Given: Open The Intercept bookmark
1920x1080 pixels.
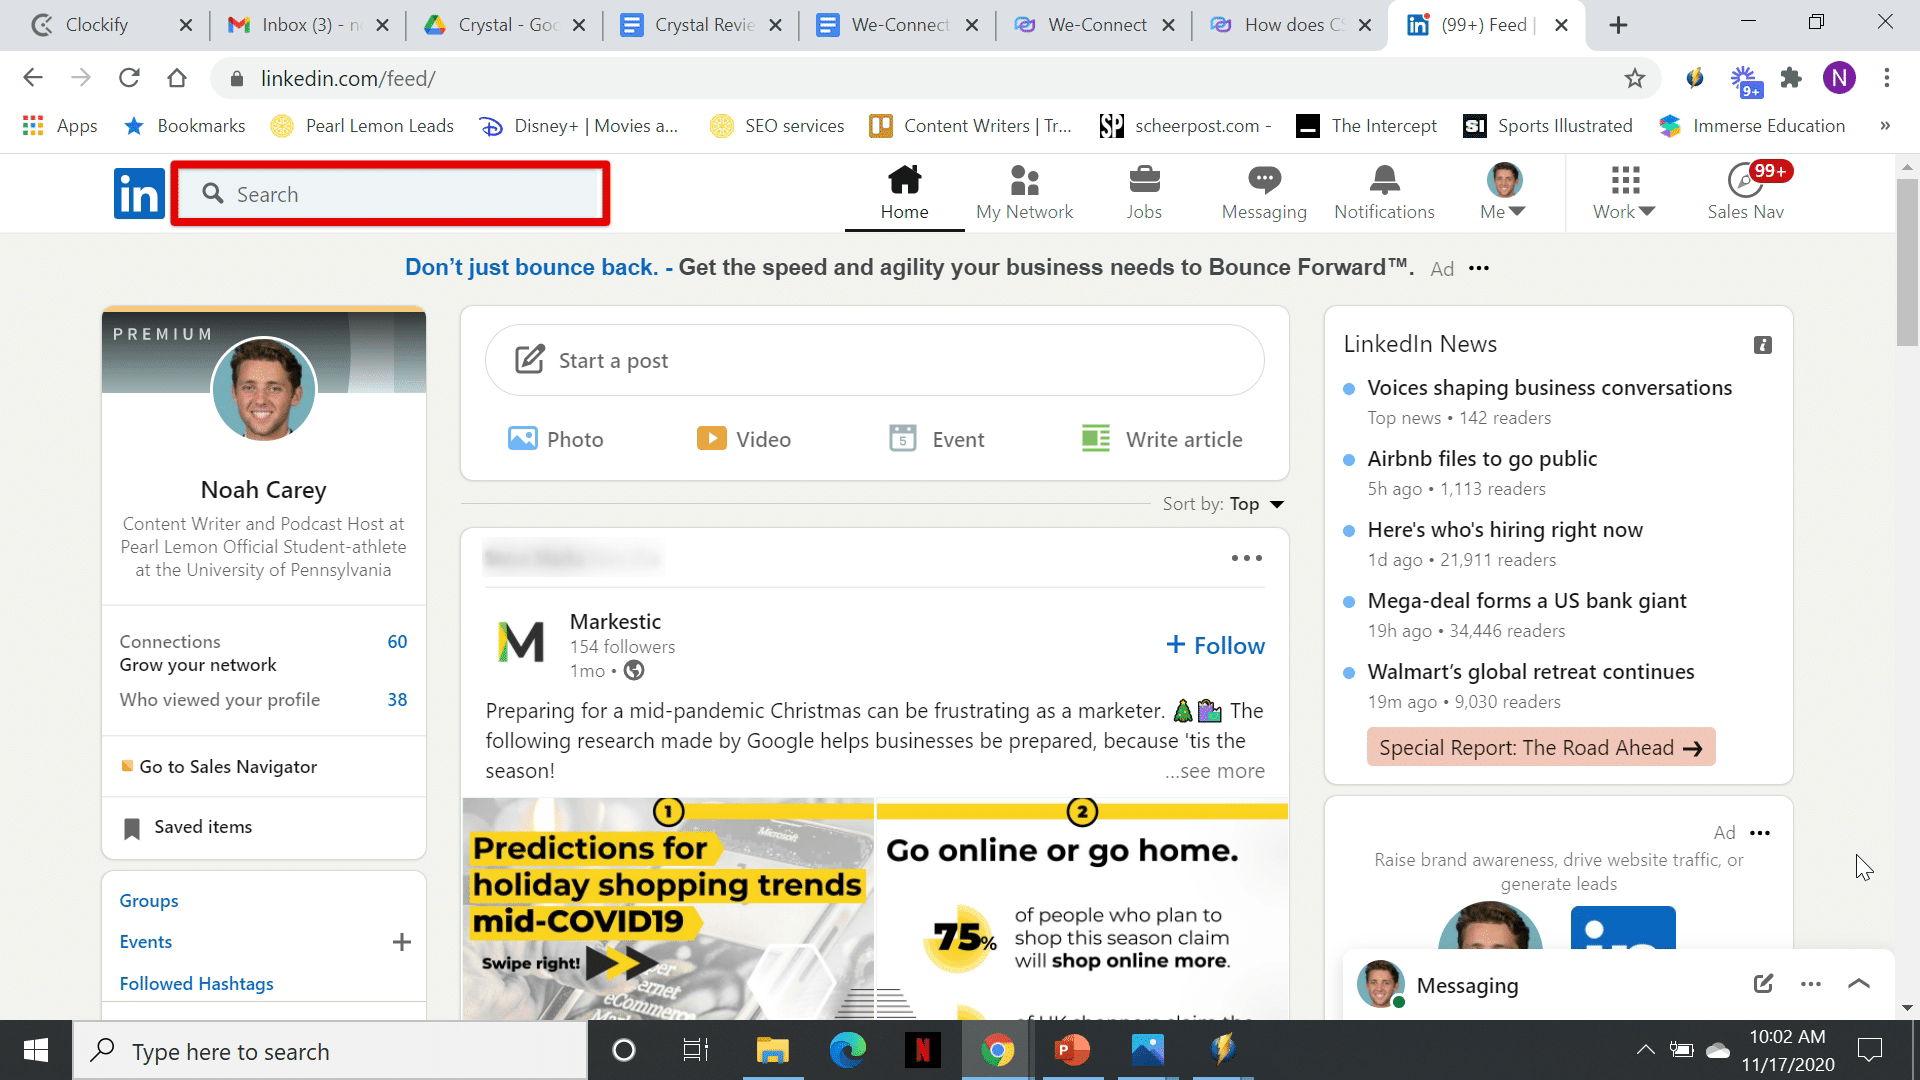Looking at the screenshot, I should point(1367,126).
